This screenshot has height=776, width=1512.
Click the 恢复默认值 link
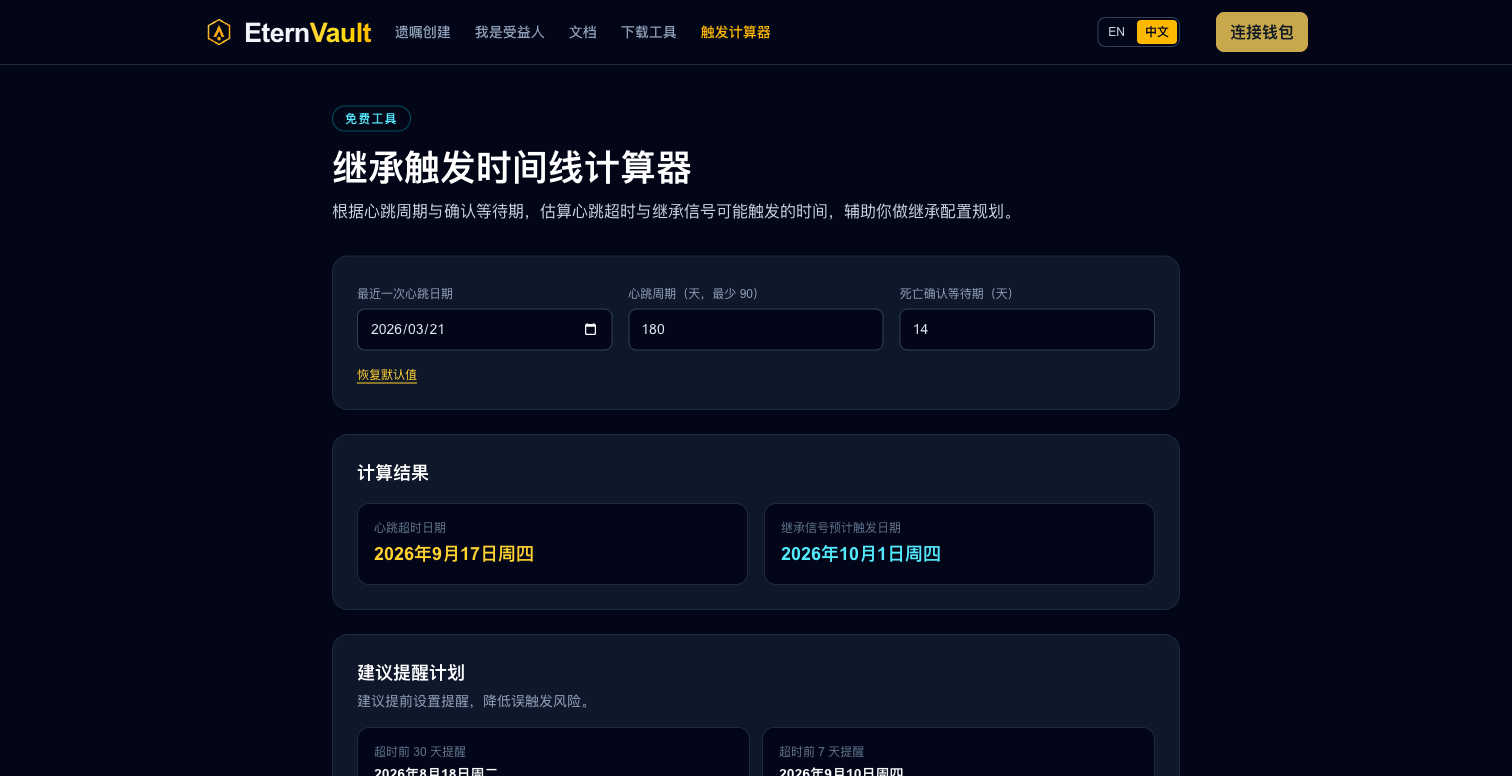[x=387, y=375]
